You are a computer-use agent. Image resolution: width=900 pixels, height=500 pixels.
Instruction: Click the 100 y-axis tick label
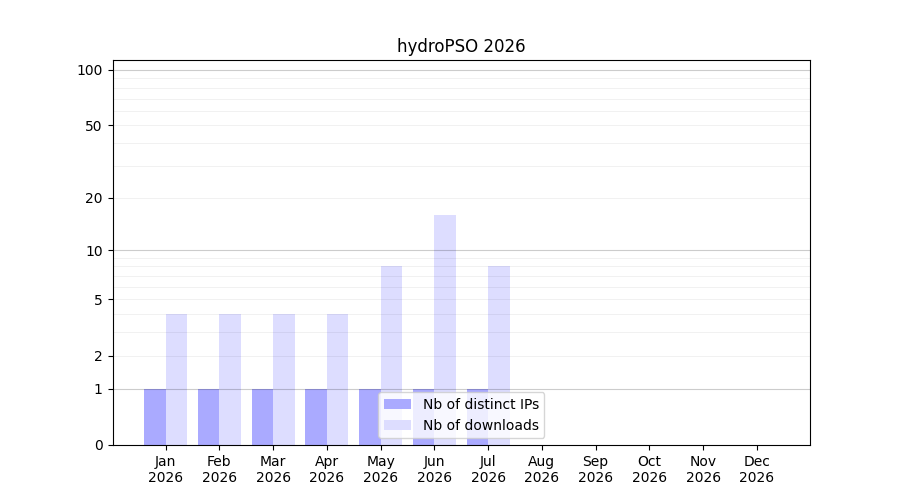tap(90, 71)
